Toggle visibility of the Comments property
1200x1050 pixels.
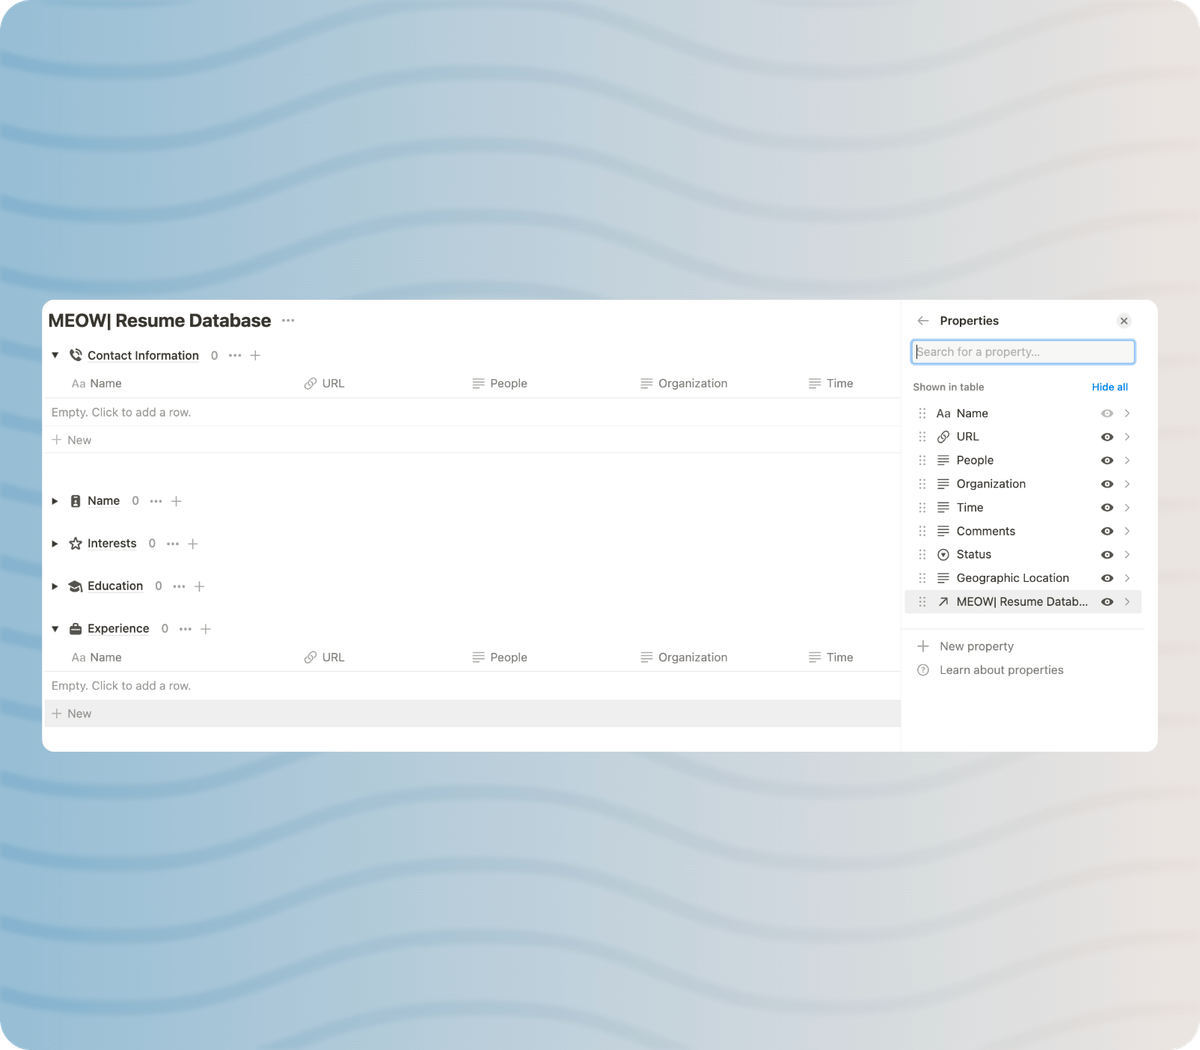coord(1107,531)
